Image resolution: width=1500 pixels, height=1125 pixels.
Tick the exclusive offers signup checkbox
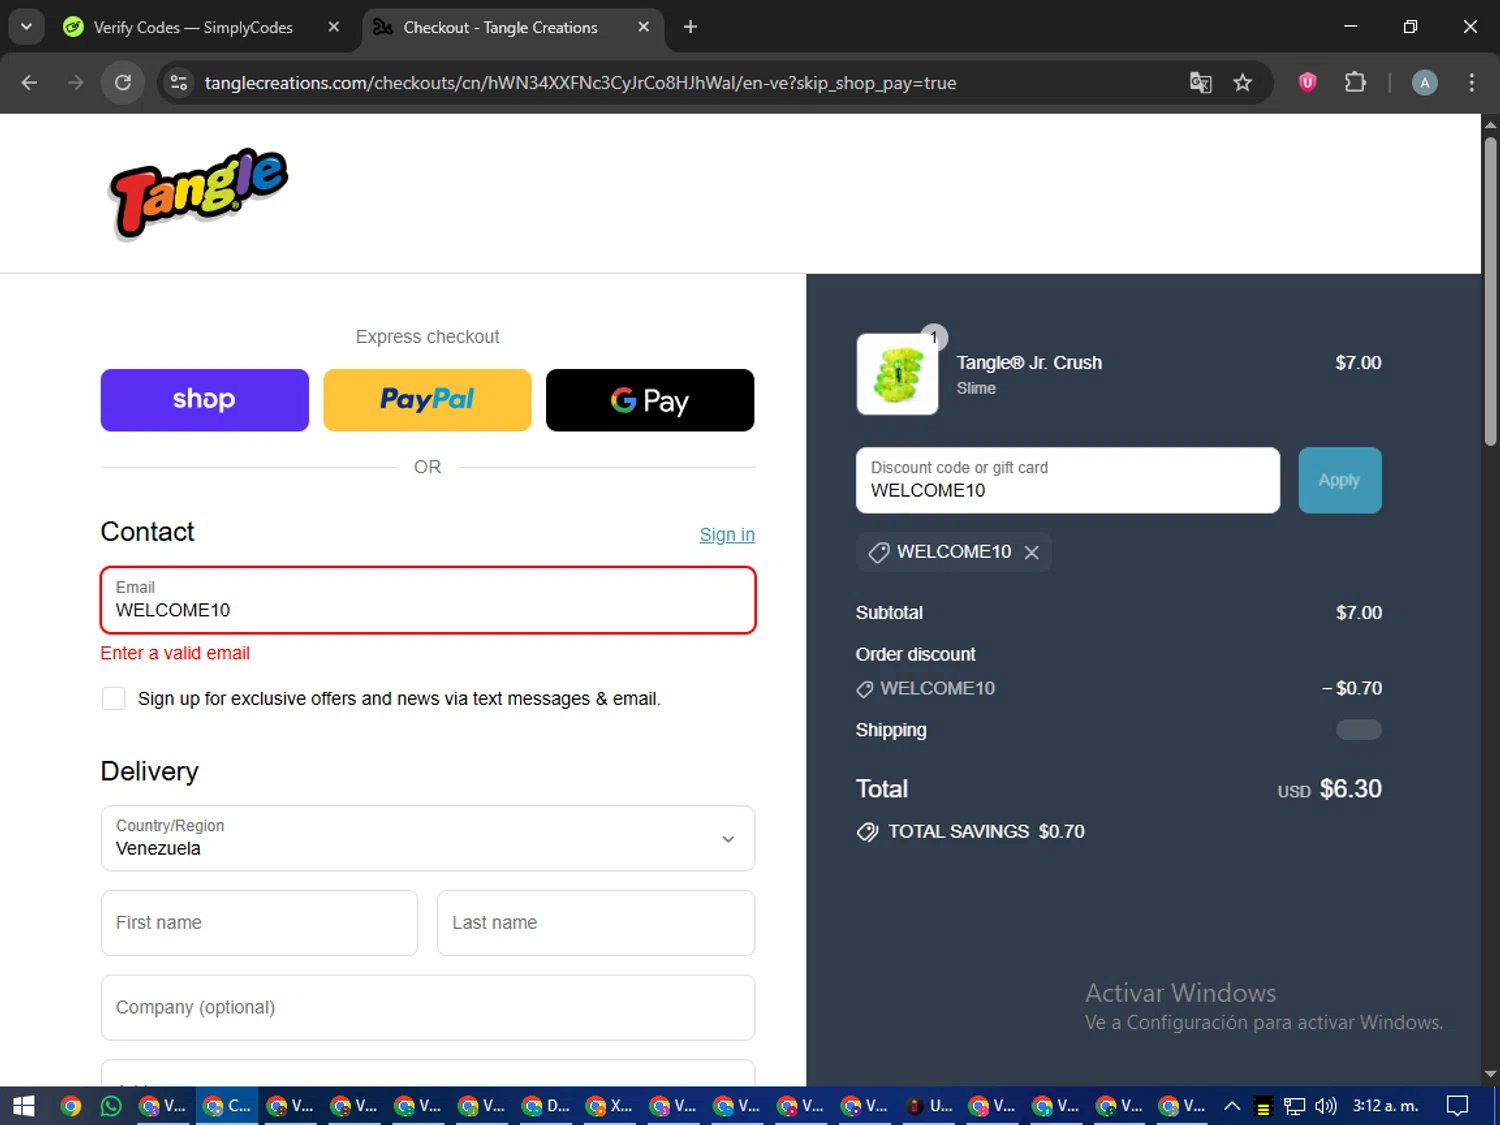click(114, 698)
